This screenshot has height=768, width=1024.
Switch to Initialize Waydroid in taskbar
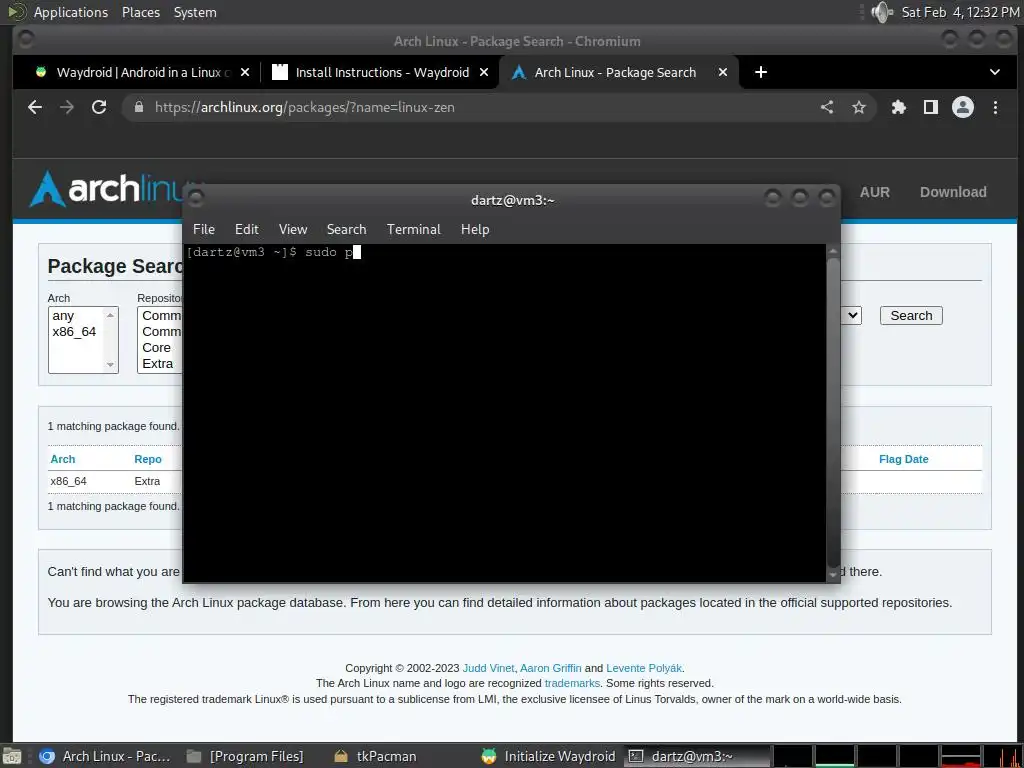pos(549,756)
